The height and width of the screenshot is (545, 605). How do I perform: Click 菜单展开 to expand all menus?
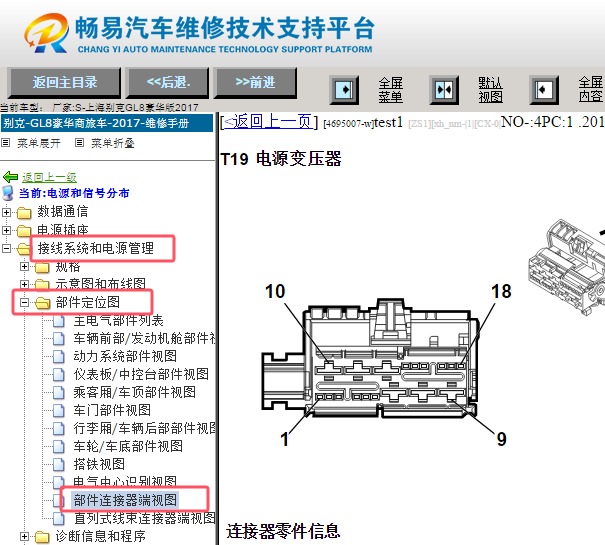tap(39, 143)
